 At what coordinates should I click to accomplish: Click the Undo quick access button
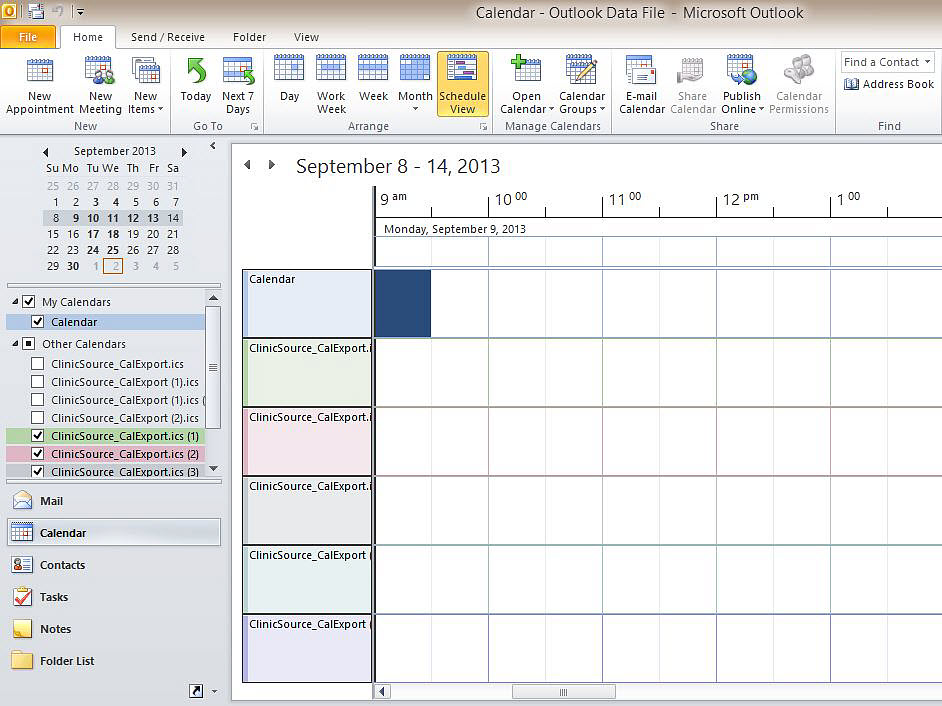[58, 11]
